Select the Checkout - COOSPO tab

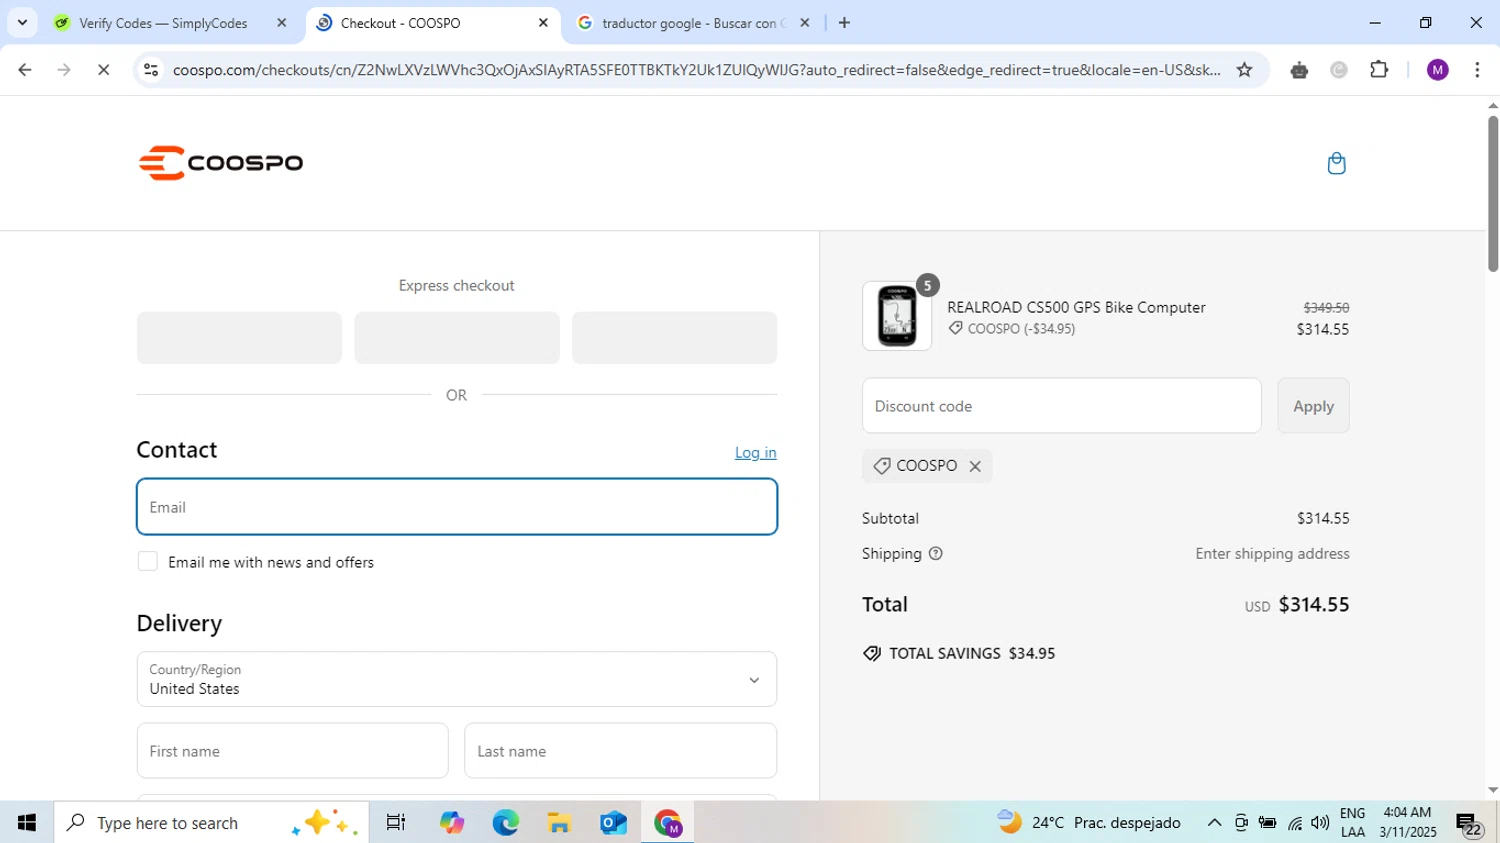(x=401, y=23)
